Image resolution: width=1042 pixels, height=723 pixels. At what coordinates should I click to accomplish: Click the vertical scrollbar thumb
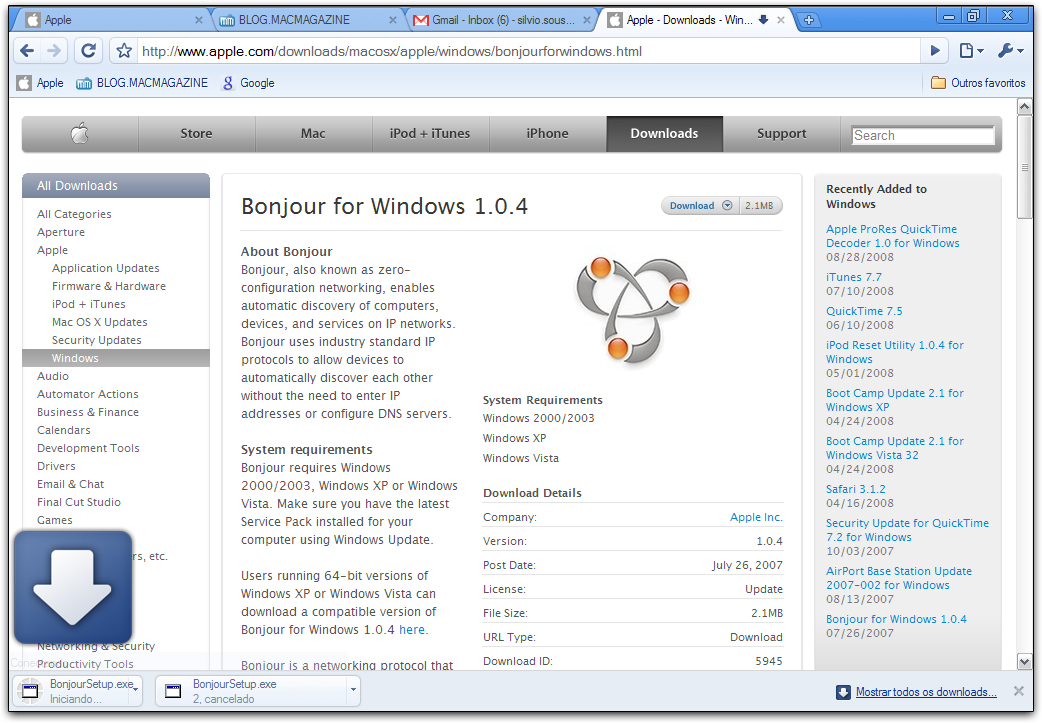1025,167
